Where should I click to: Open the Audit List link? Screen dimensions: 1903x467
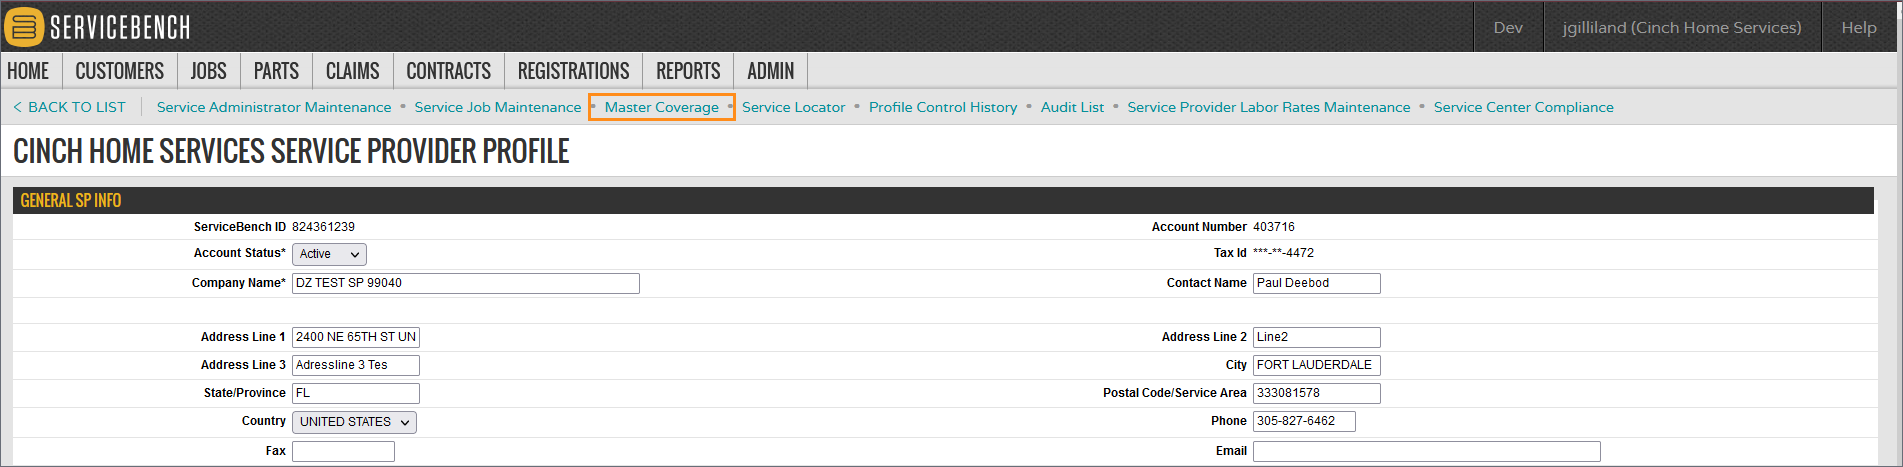click(1073, 107)
